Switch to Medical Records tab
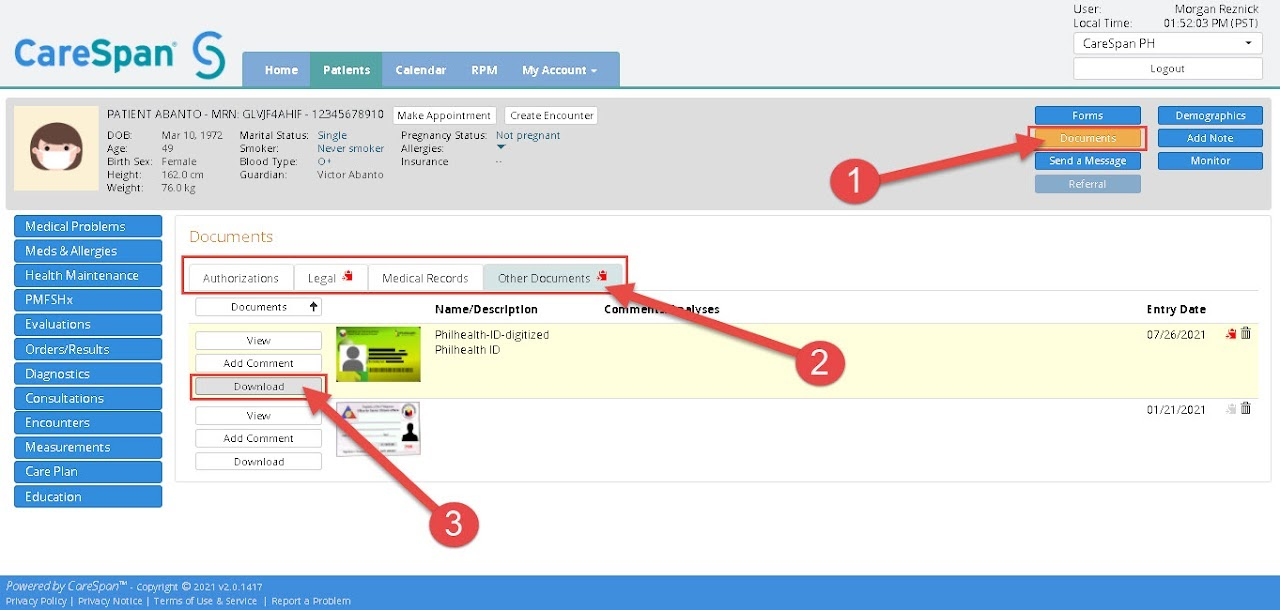The height and width of the screenshot is (610, 1280). tap(425, 278)
